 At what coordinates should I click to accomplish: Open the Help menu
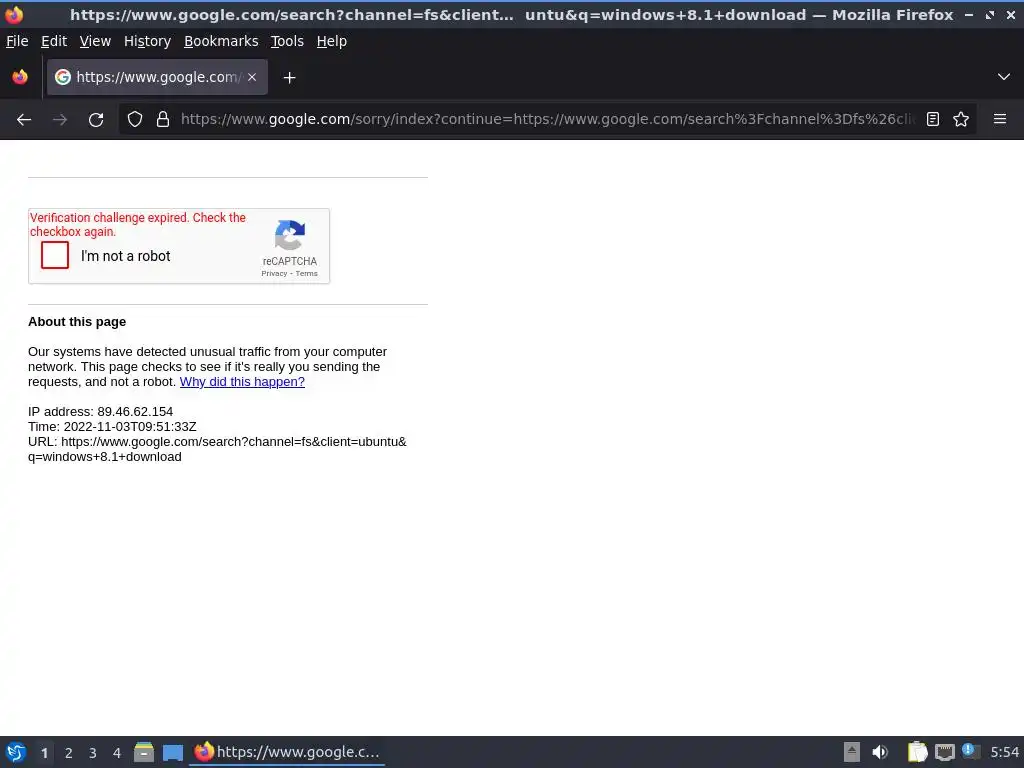point(332,41)
